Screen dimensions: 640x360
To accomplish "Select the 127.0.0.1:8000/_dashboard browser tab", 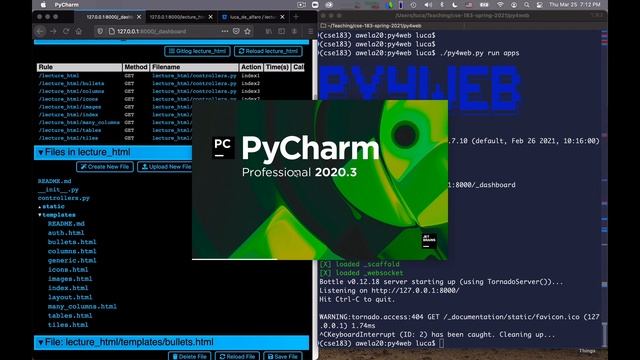I will click(109, 17).
